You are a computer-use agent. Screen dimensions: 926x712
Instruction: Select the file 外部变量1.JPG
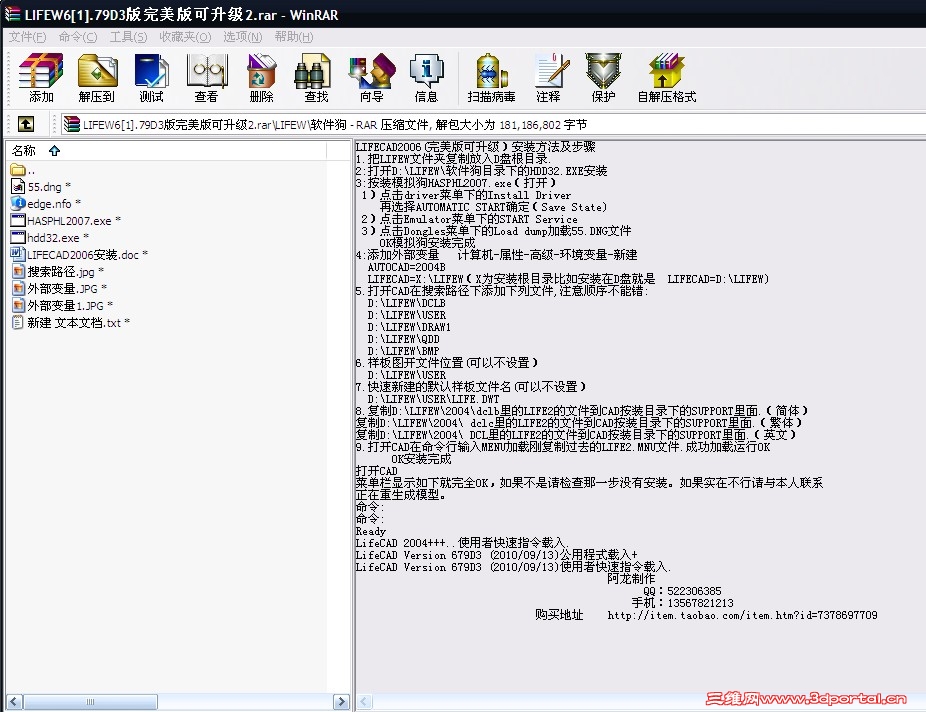coord(62,305)
